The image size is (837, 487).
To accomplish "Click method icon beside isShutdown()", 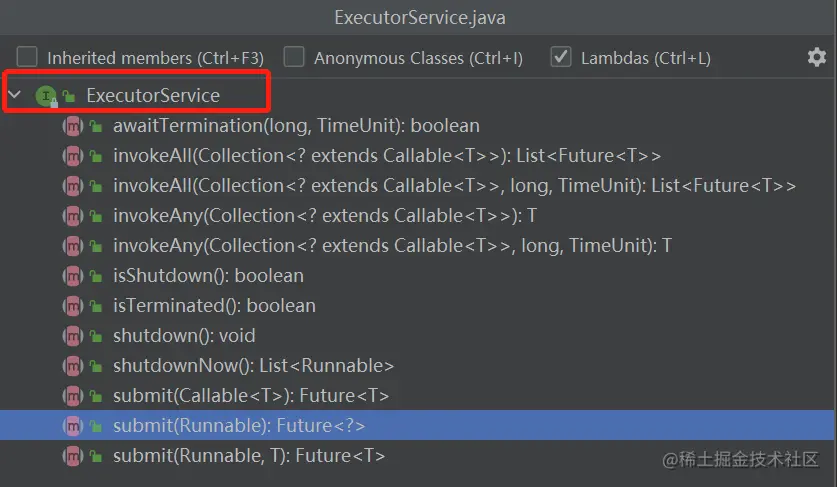I will click(73, 276).
